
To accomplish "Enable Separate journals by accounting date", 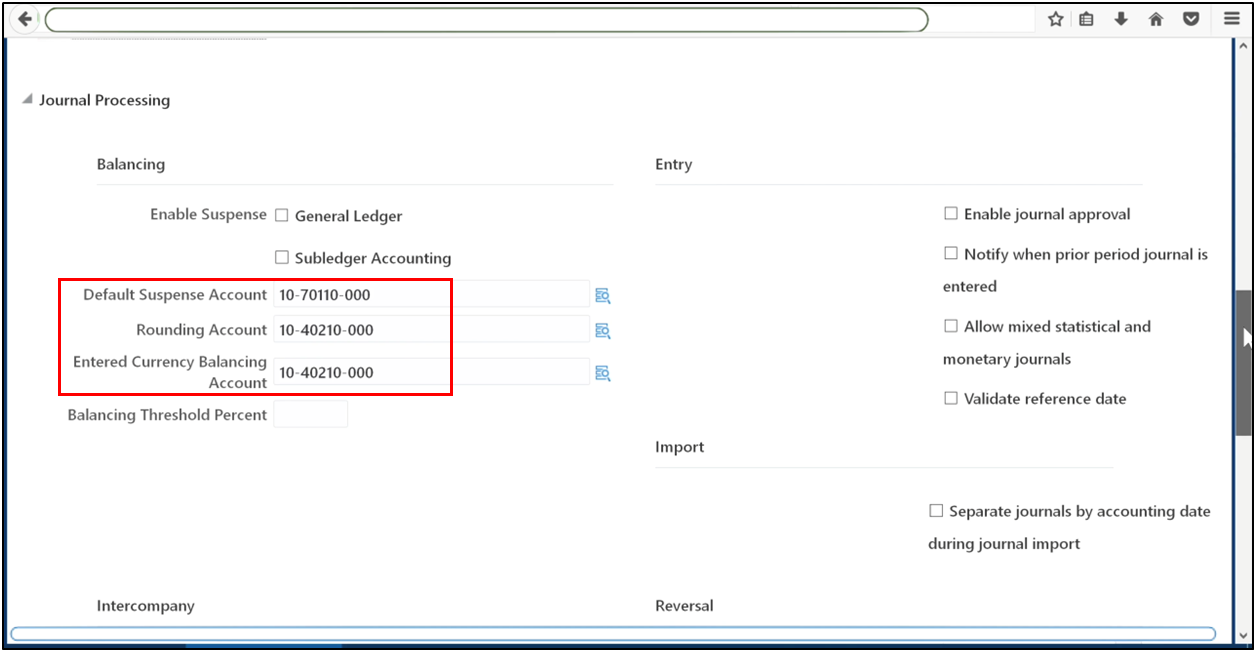I will click(936, 510).
